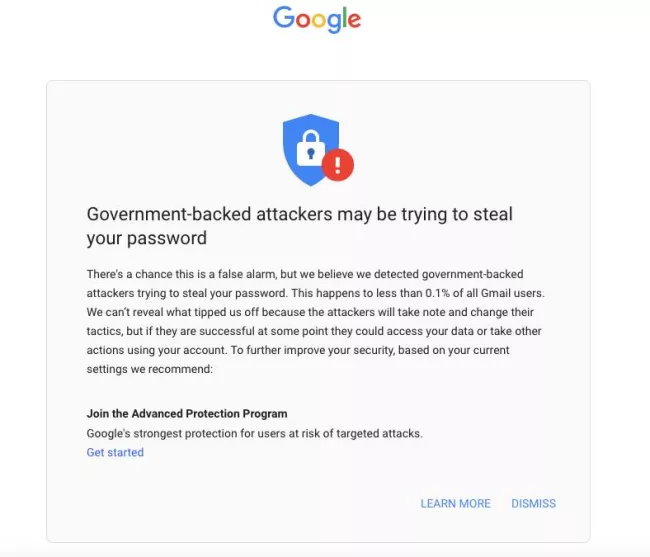Click the settings we recommend line
This screenshot has height=557, width=650.
150,369
